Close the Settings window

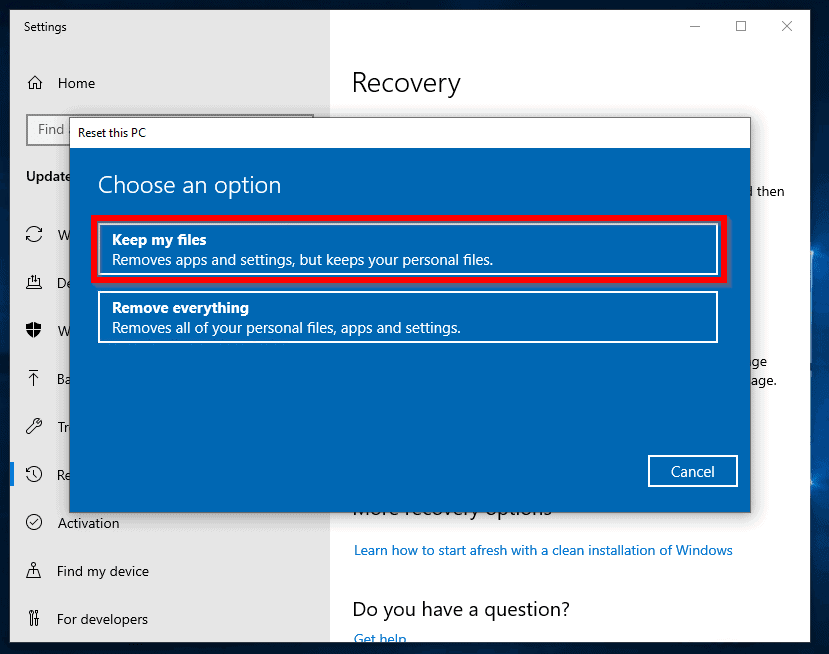pyautogui.click(x=787, y=26)
